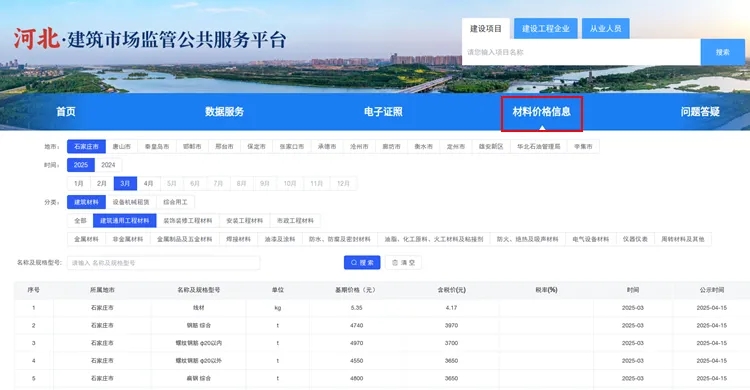
Task: Open the 数据服务 navigation item
Action: point(224,111)
